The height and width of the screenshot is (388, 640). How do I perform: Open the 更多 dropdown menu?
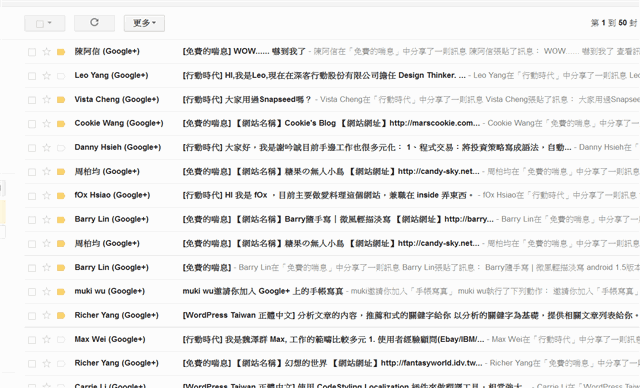click(x=144, y=23)
